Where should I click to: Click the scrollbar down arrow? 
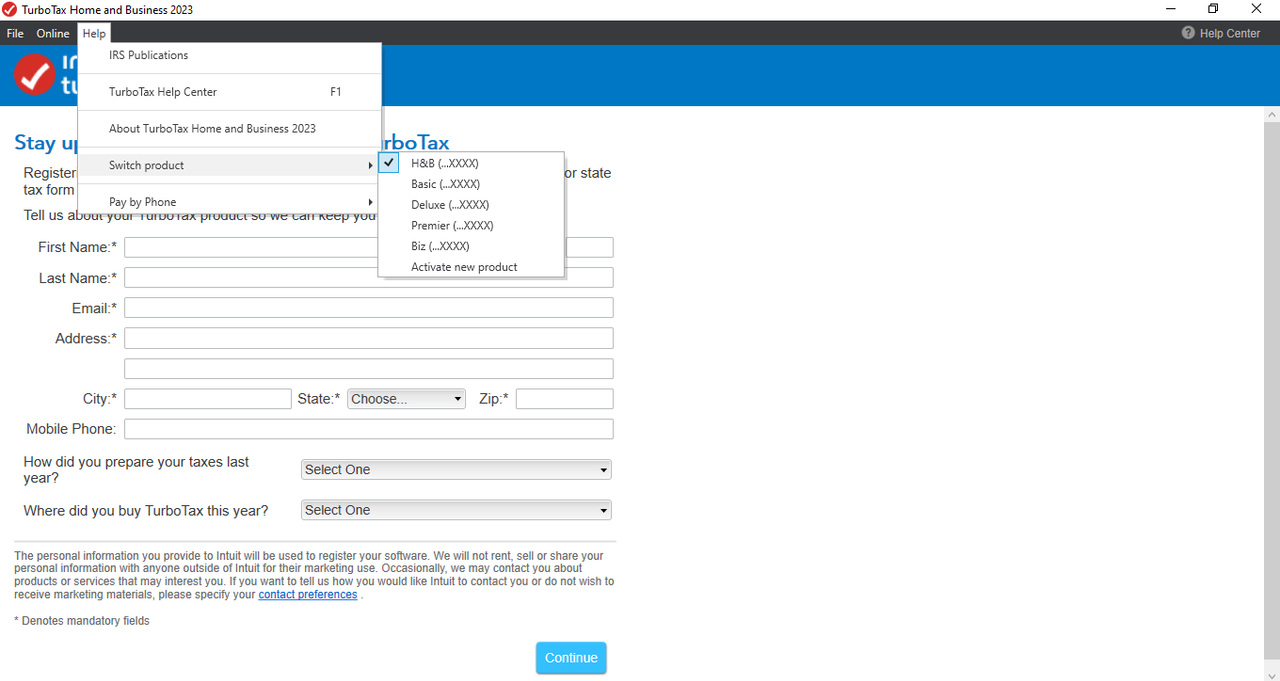pos(1272,674)
